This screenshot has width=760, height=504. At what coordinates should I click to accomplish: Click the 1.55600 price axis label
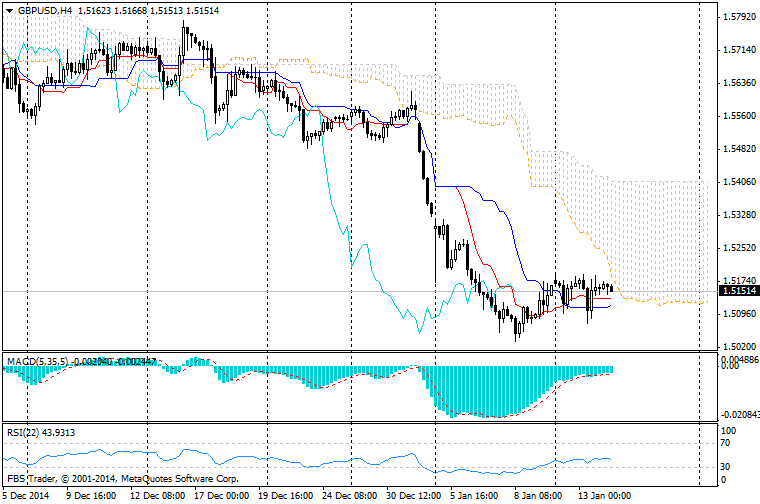click(x=739, y=116)
